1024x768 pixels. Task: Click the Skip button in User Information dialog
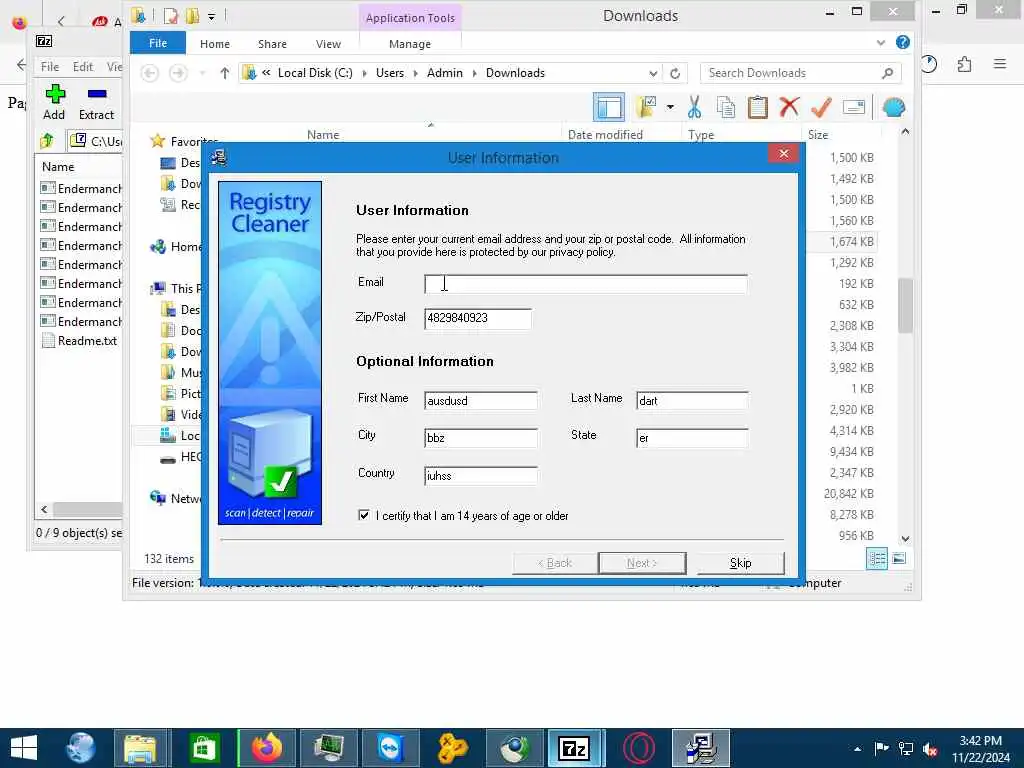pyautogui.click(x=741, y=563)
